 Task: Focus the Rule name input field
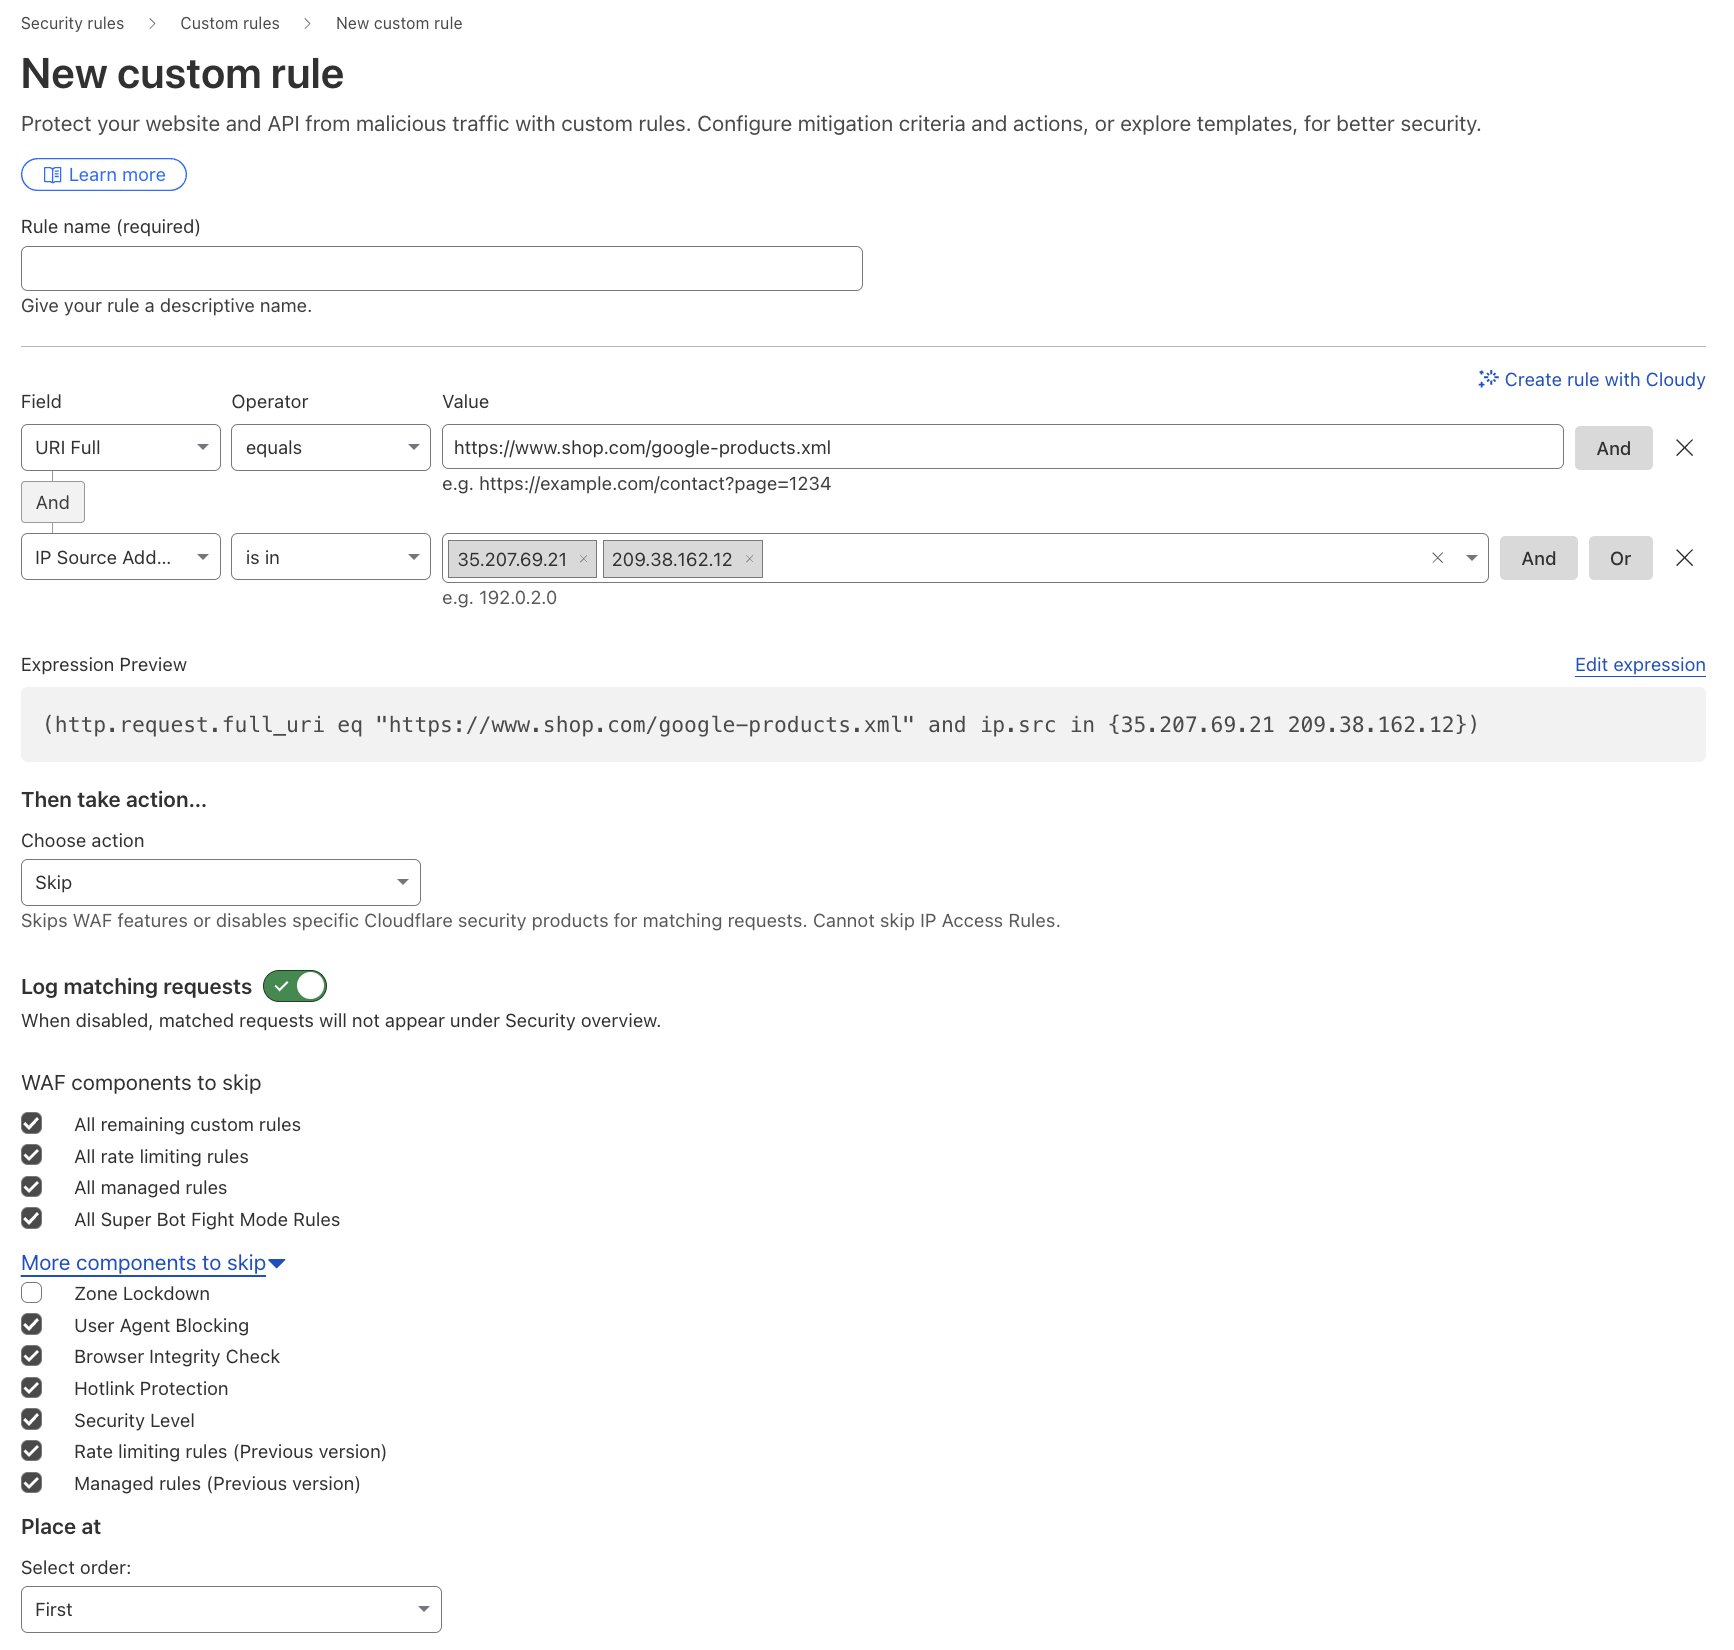(441, 269)
